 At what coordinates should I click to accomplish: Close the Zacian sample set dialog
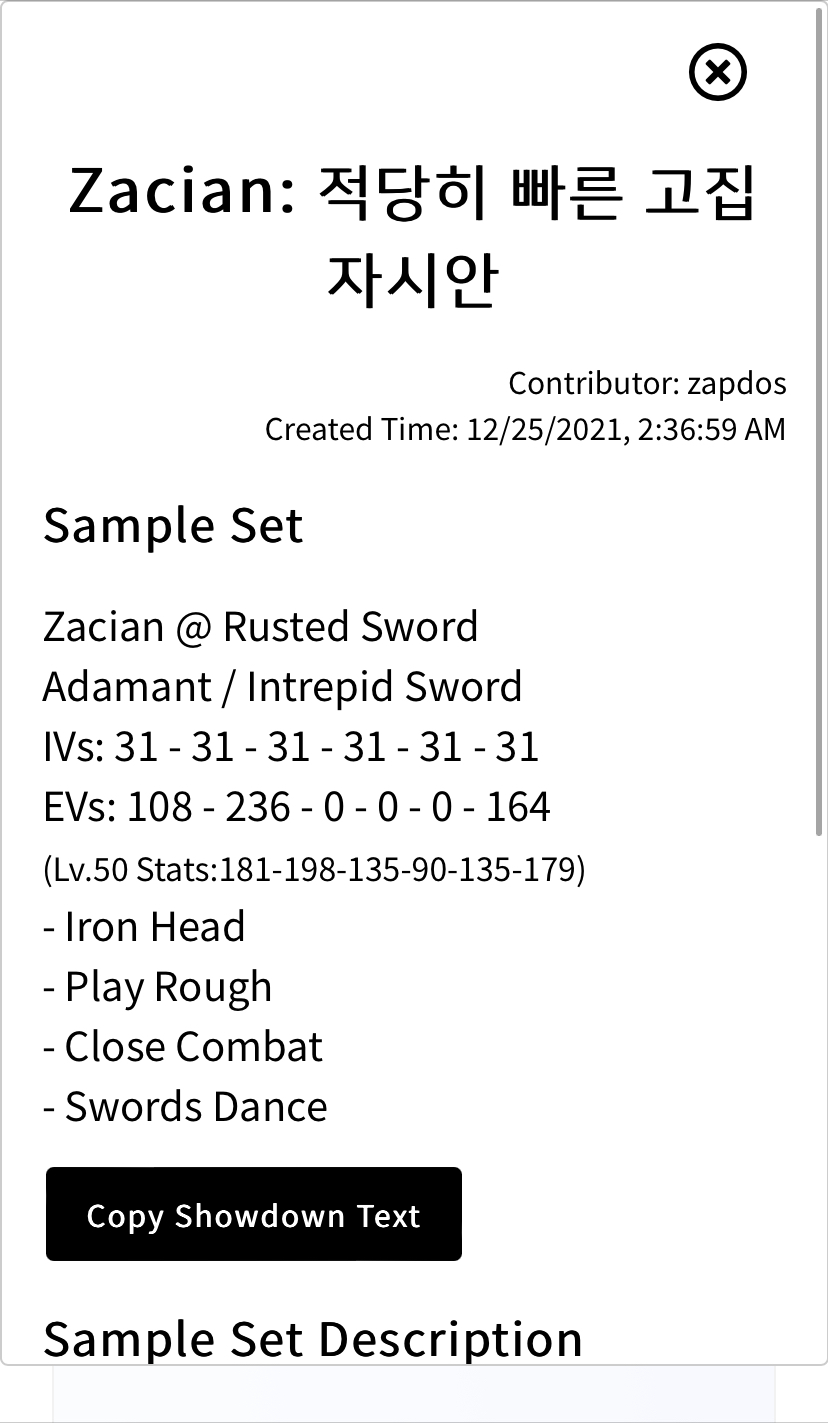tap(717, 72)
